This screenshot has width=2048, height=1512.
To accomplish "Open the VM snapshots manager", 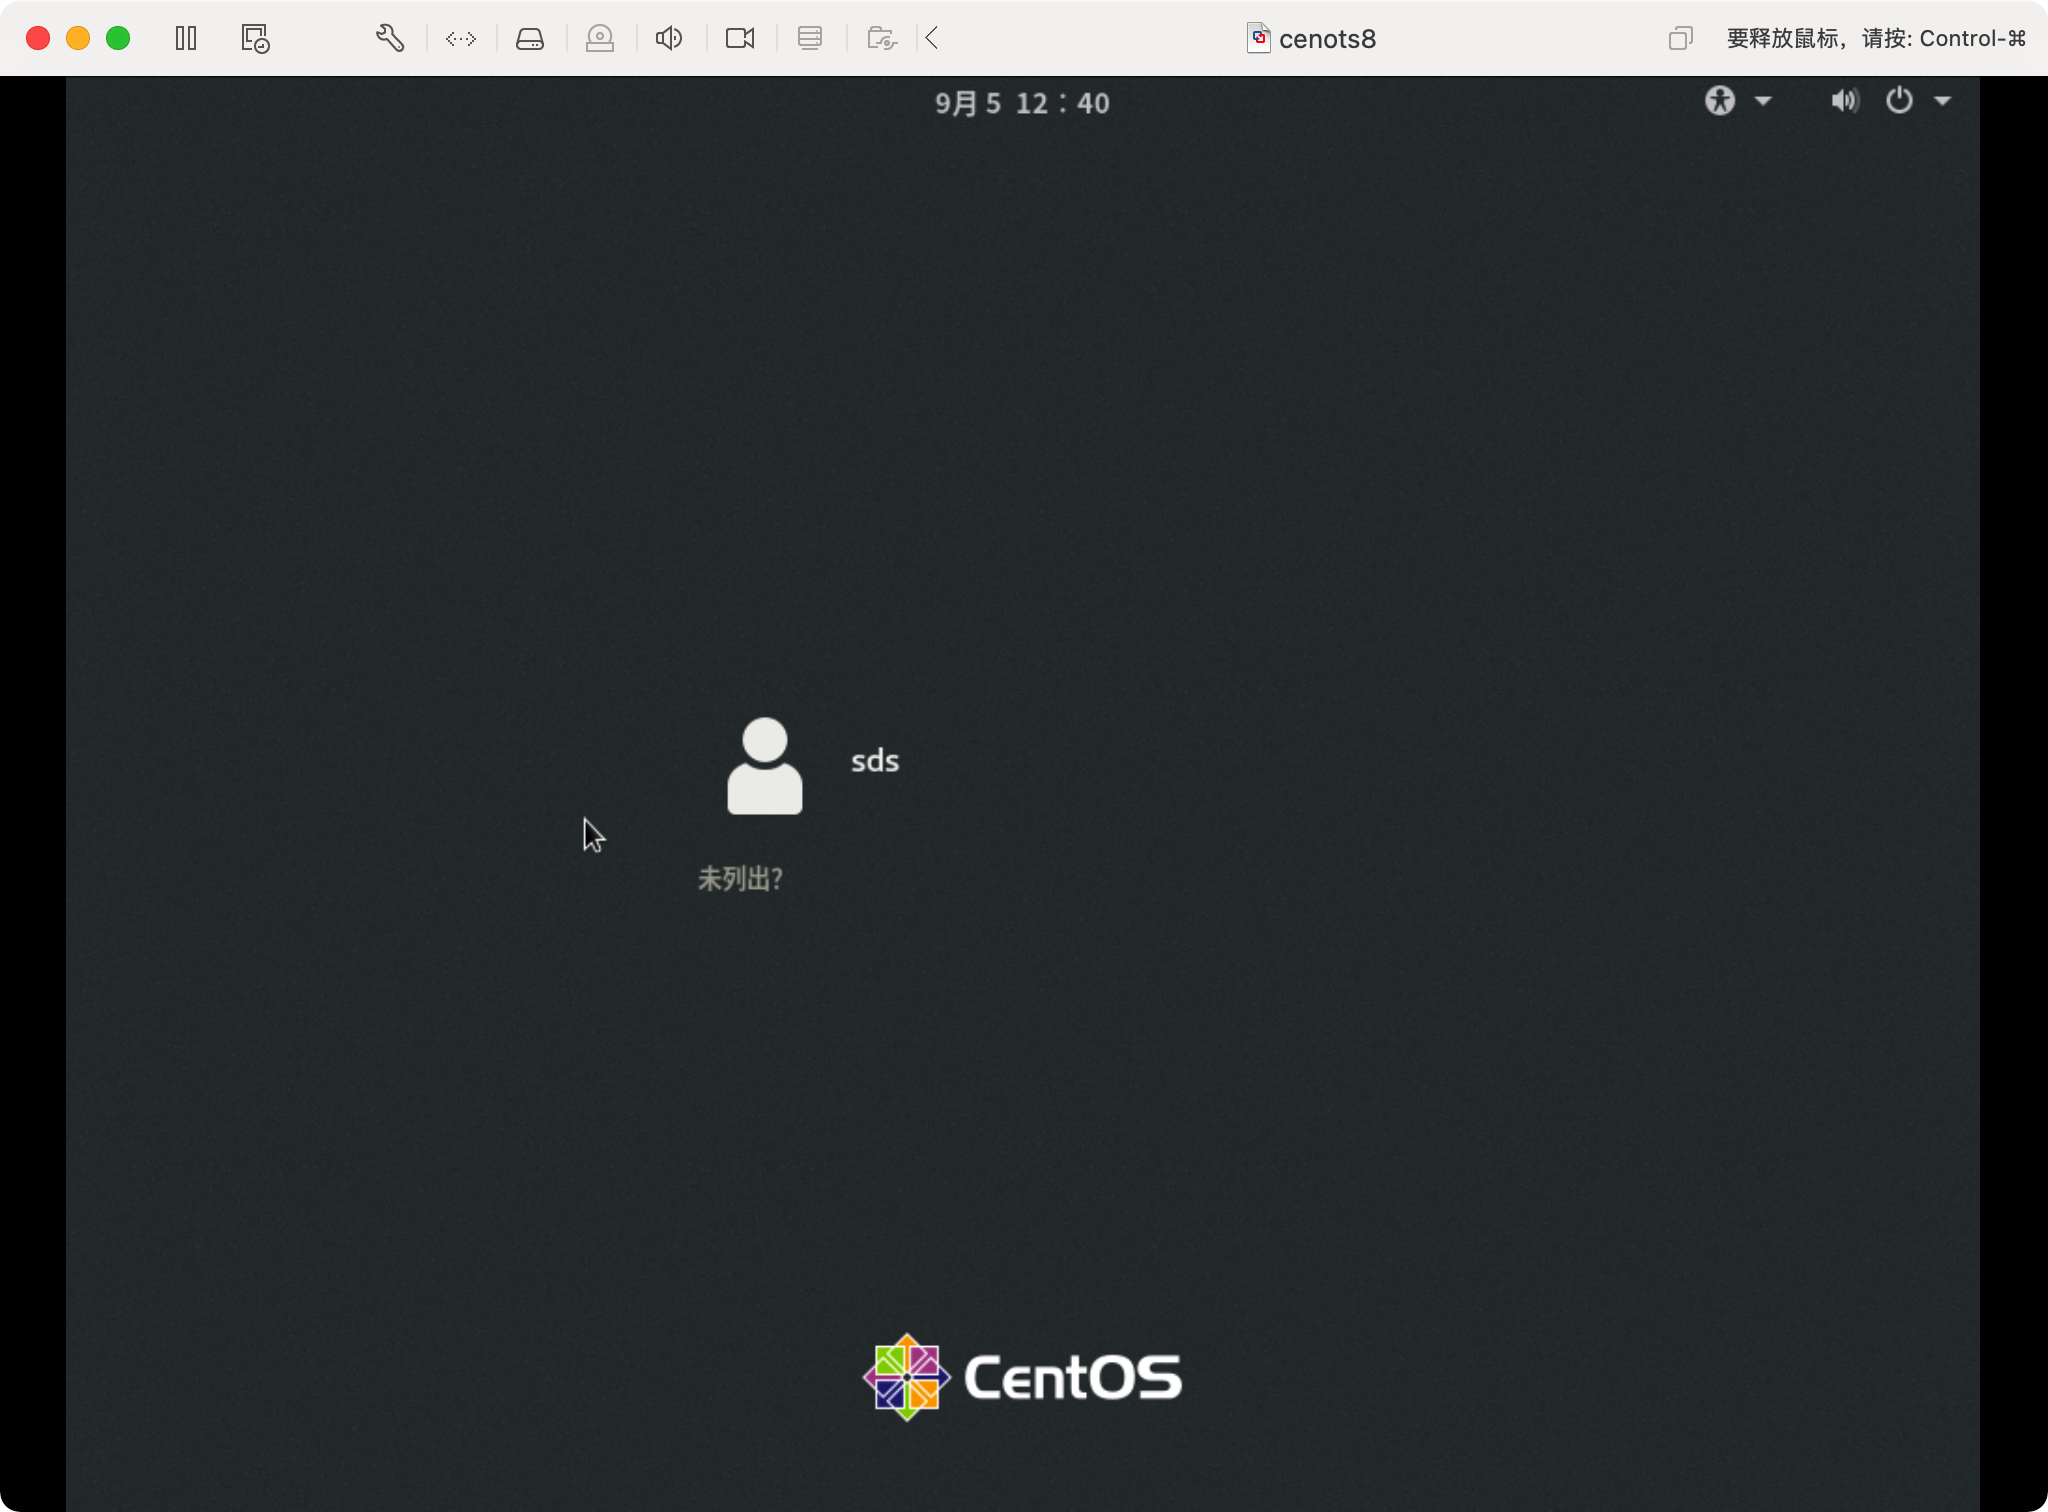I will tap(255, 39).
